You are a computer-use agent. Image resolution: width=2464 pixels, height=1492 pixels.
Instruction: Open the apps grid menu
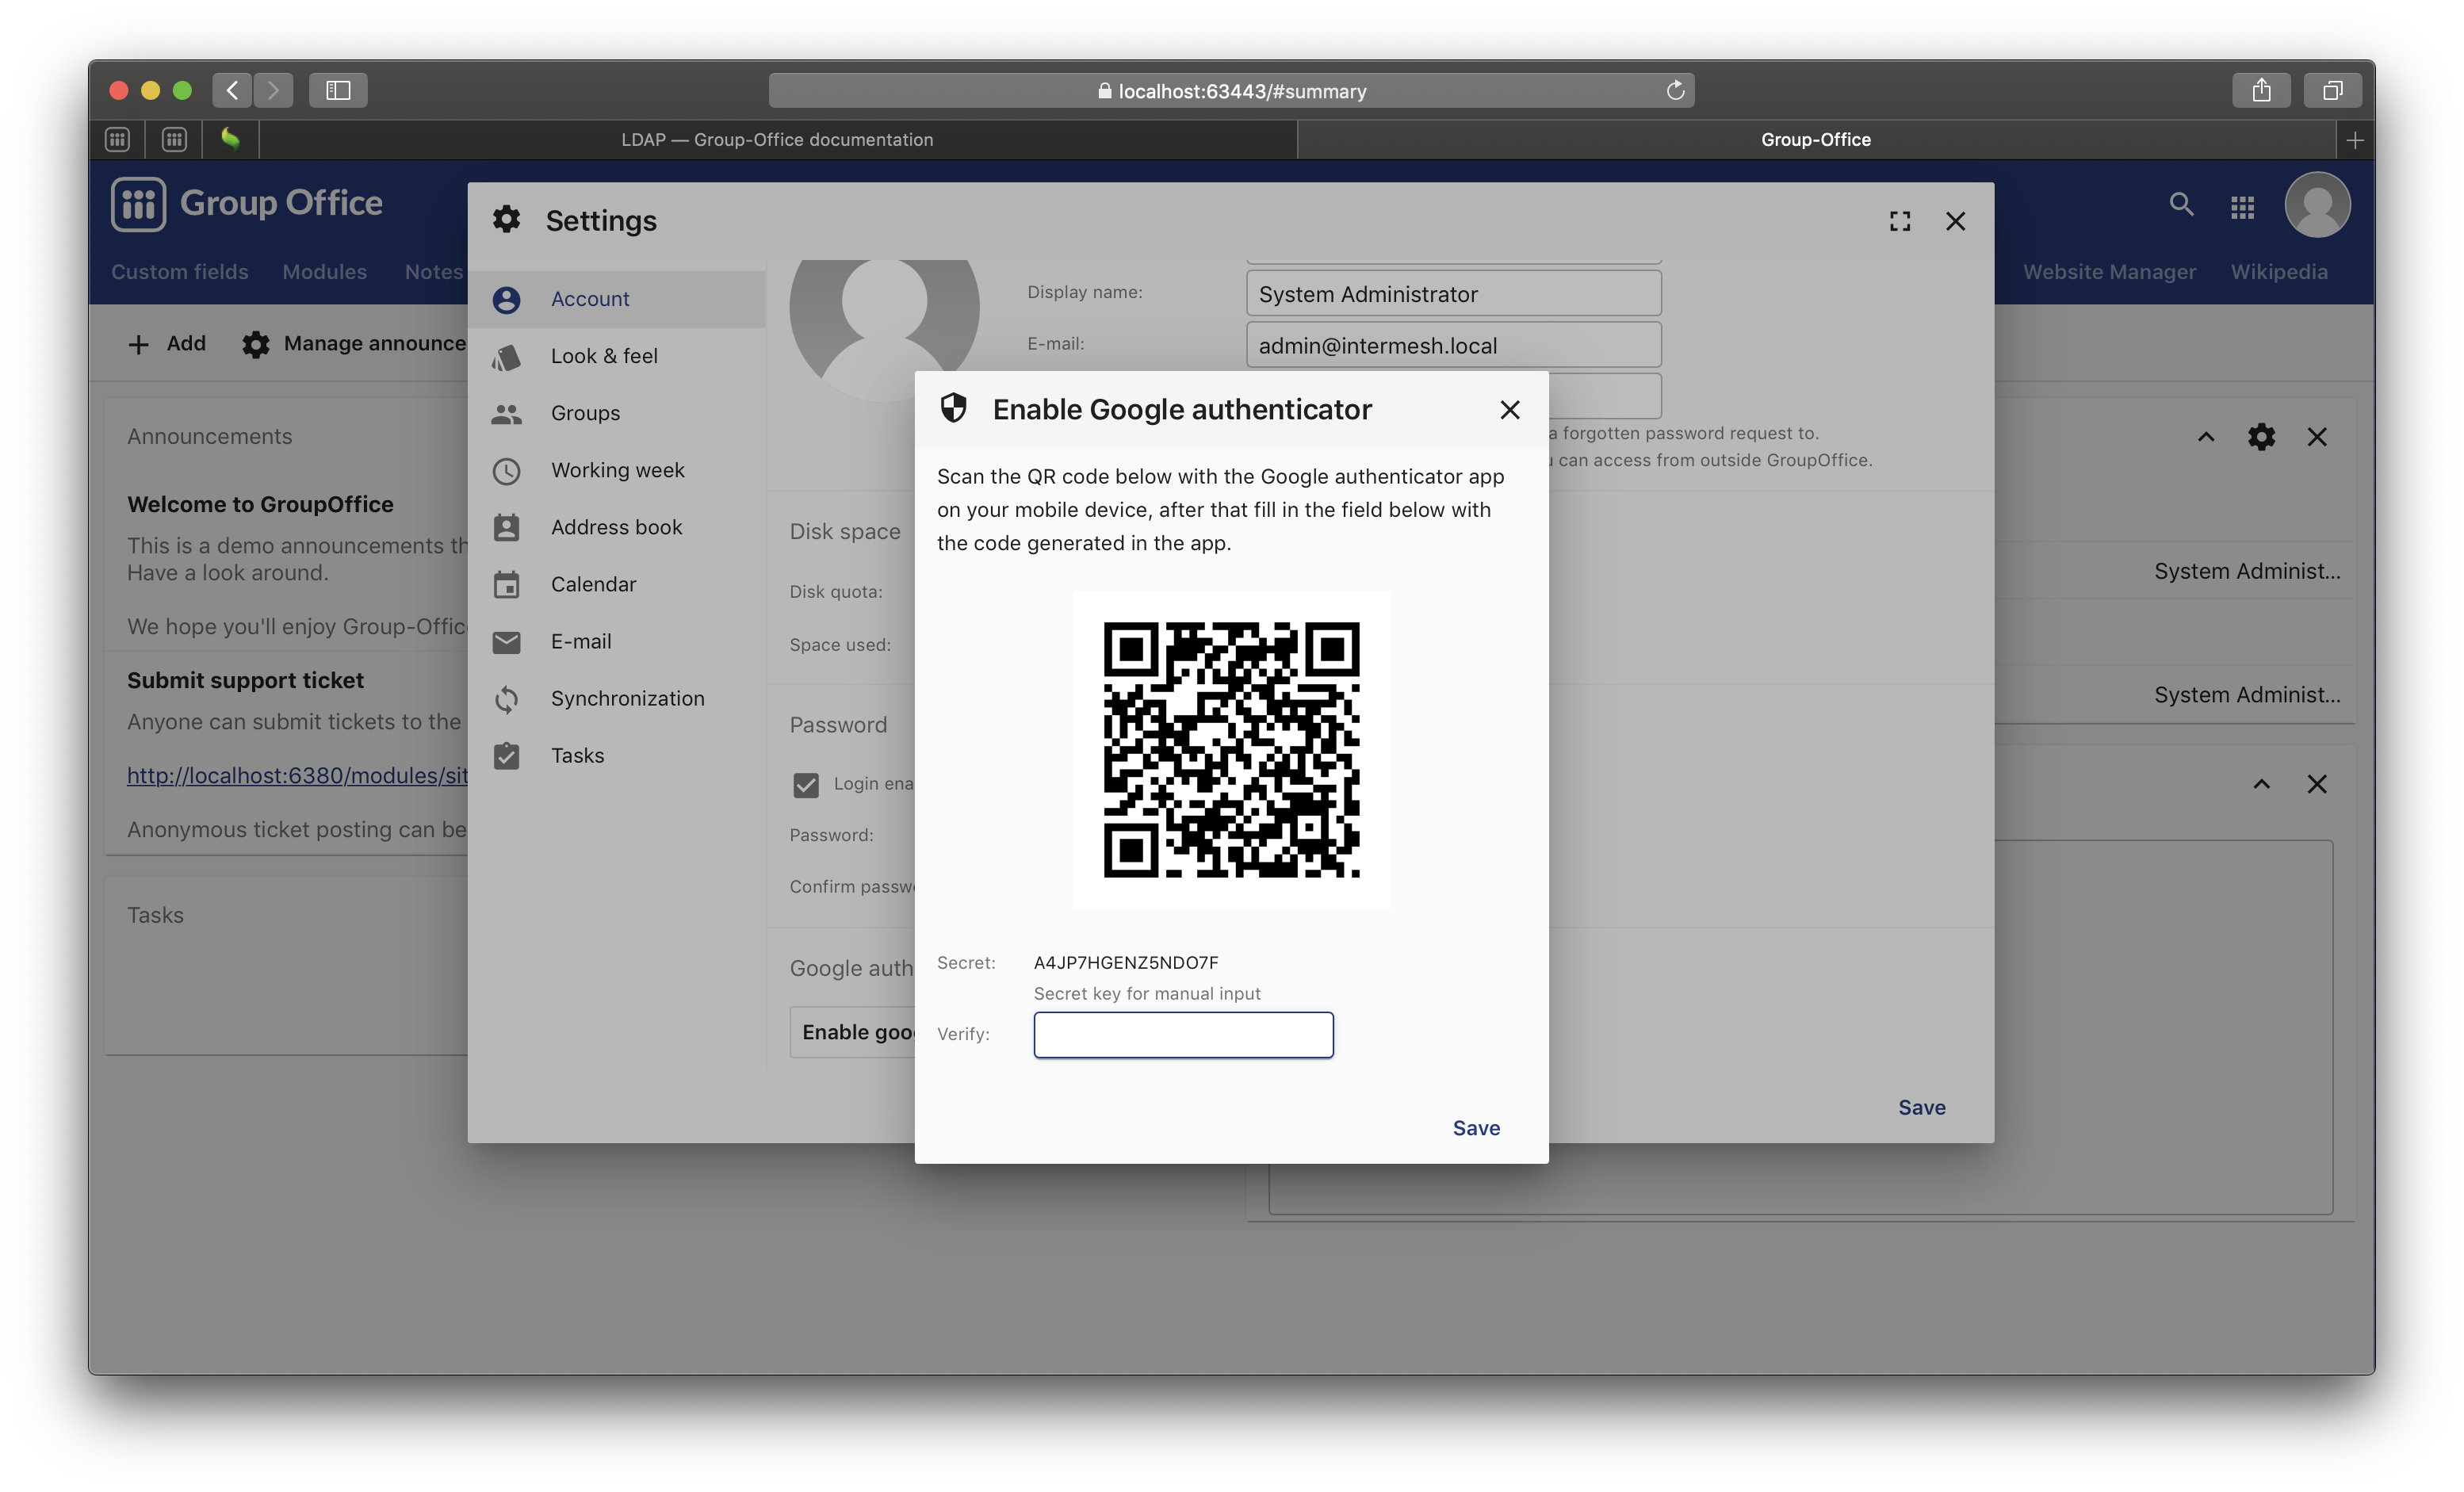pyautogui.click(x=2242, y=206)
